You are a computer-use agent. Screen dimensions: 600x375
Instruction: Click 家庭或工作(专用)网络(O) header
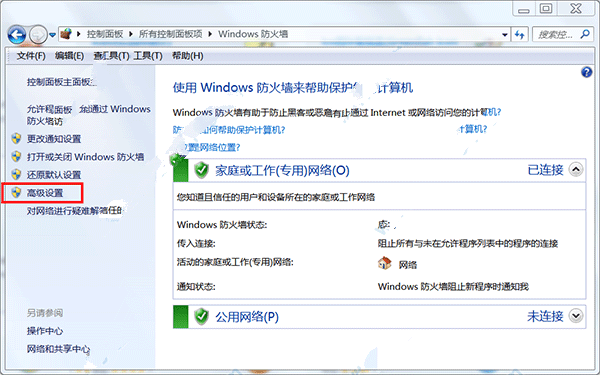click(282, 170)
